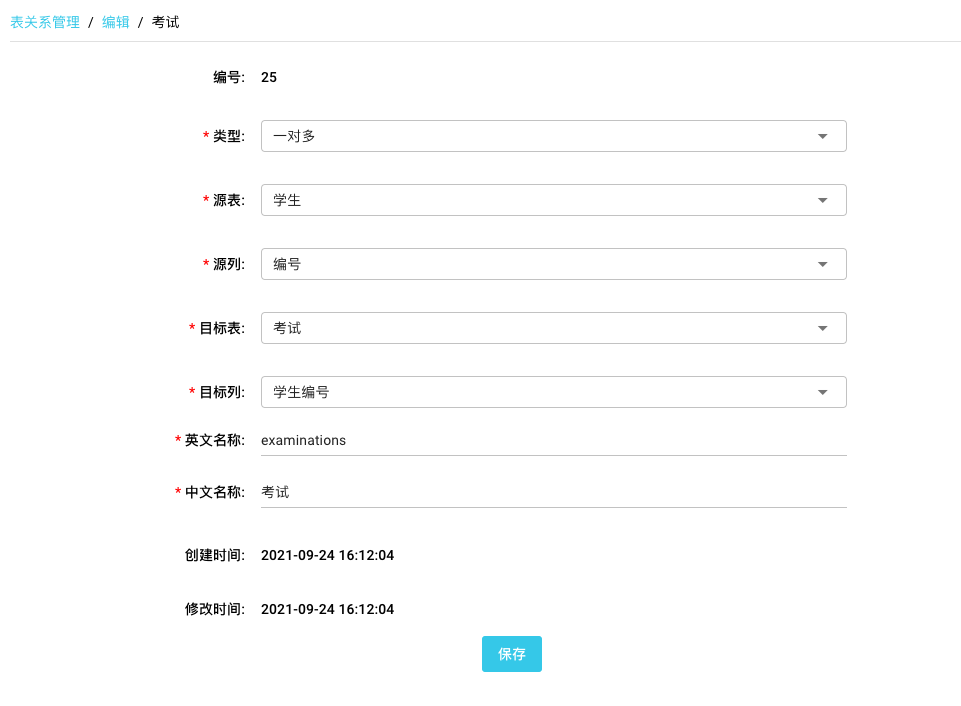Open the 表关系管理 breadcrumb link
Viewport: 961px width, 706px height.
point(45,22)
